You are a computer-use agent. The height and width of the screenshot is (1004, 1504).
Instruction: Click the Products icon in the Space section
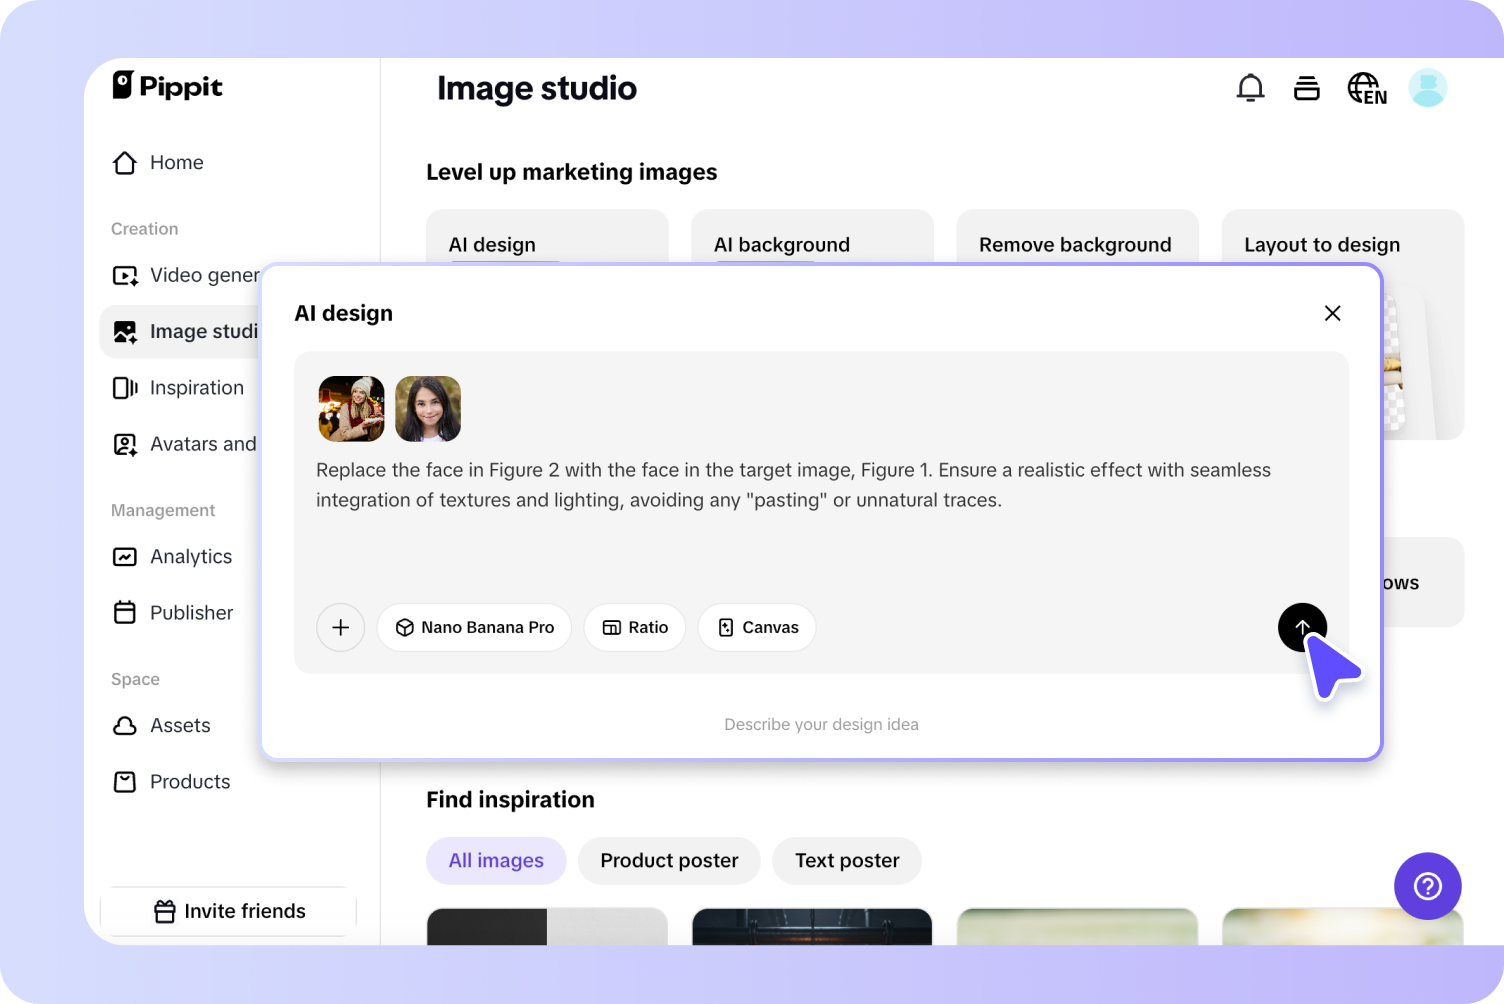pyautogui.click(x=124, y=781)
